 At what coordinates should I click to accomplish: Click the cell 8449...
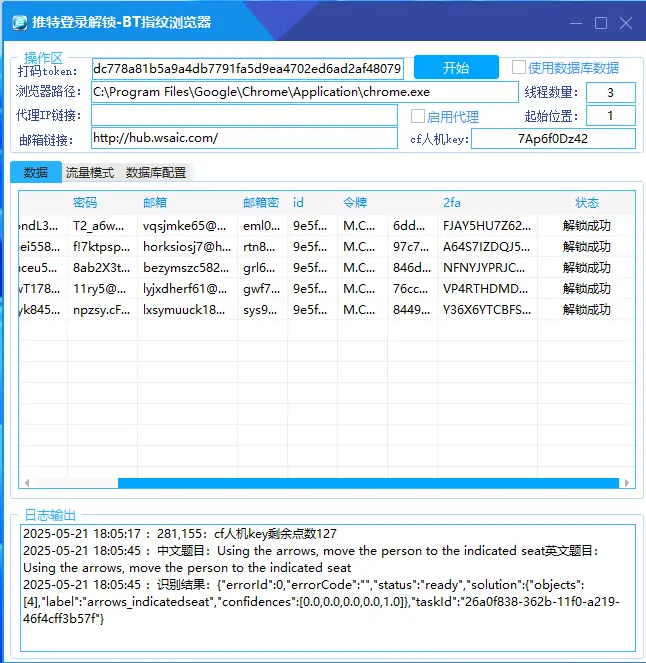tap(412, 310)
